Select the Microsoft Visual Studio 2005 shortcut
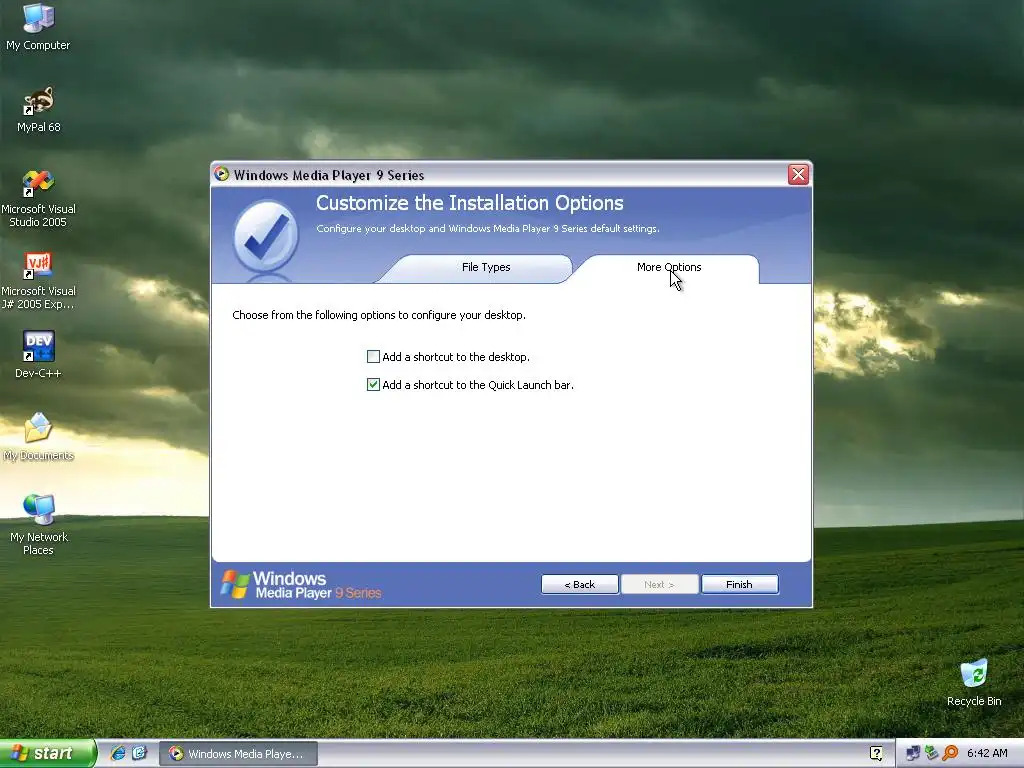Image resolution: width=1024 pixels, height=768 pixels. coord(39,199)
